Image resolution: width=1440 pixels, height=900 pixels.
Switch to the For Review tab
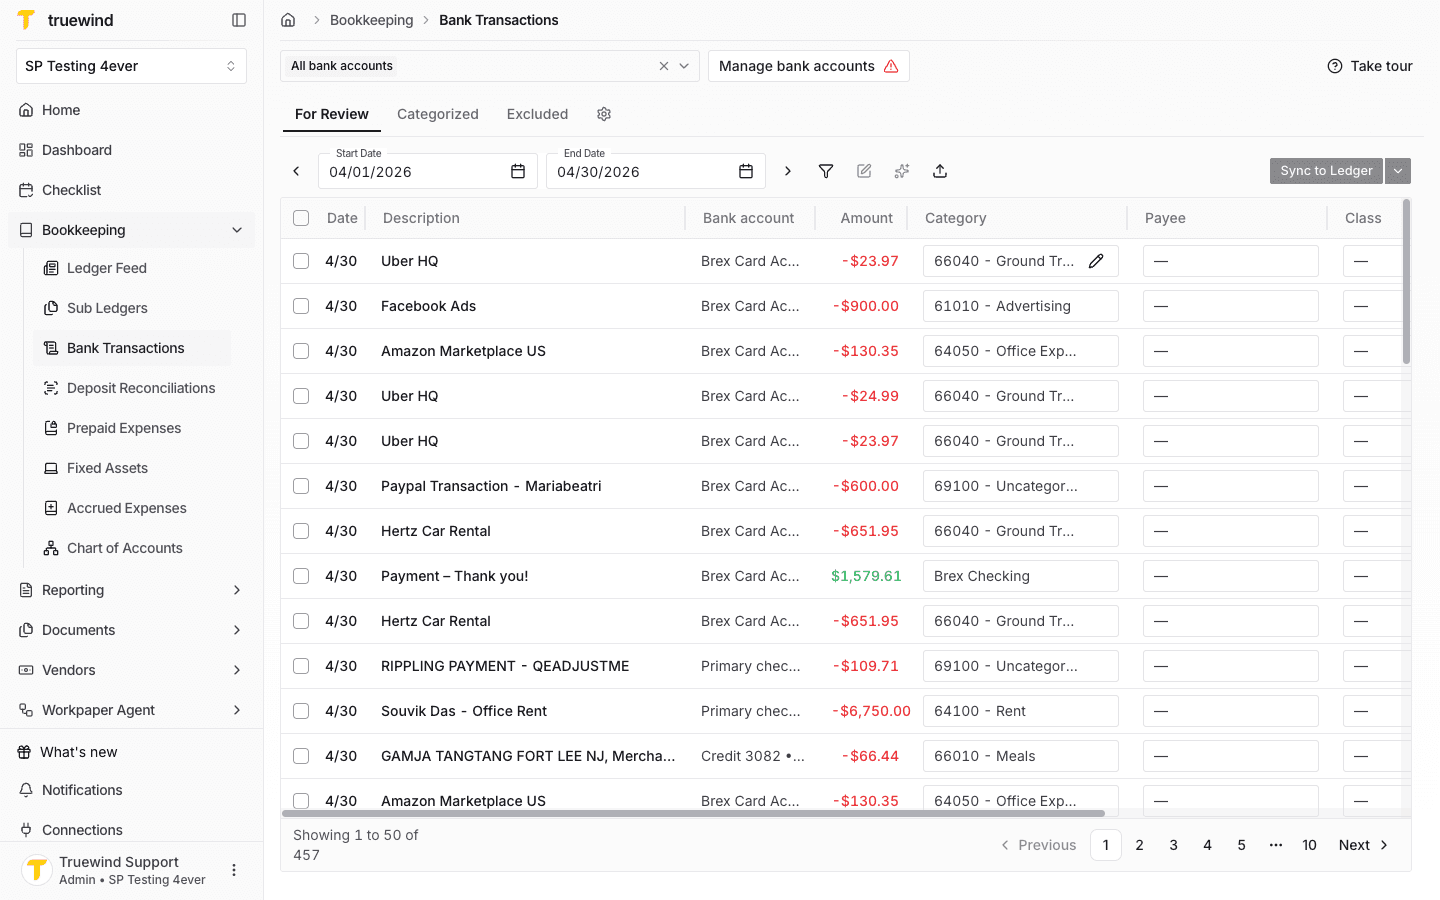coord(332,114)
